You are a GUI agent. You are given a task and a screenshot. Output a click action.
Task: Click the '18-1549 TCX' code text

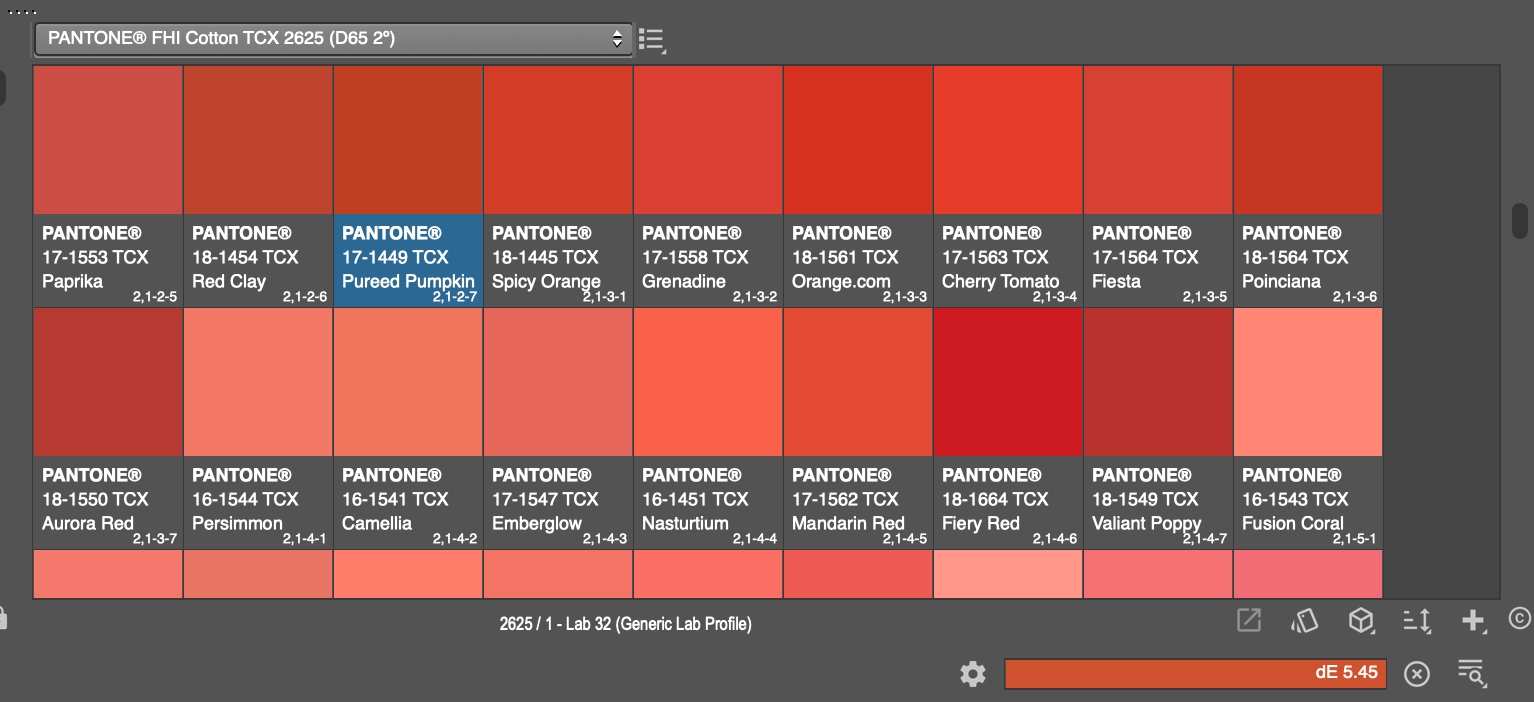(x=1145, y=499)
